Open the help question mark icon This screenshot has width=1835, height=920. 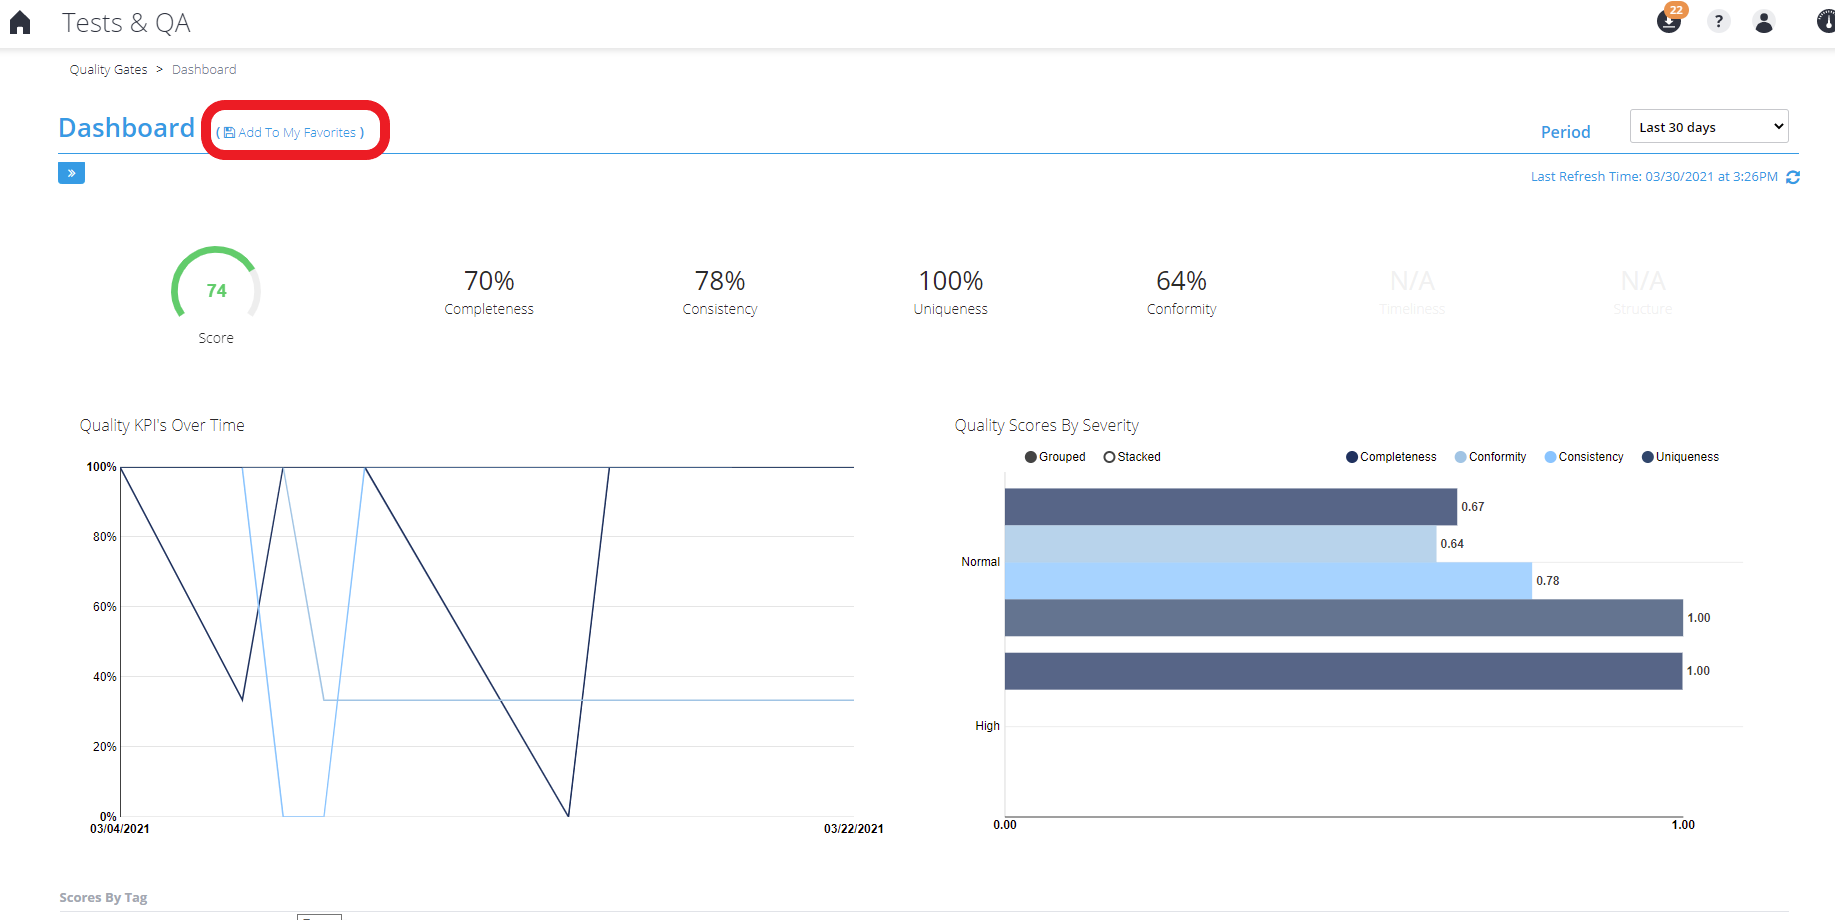1718,21
